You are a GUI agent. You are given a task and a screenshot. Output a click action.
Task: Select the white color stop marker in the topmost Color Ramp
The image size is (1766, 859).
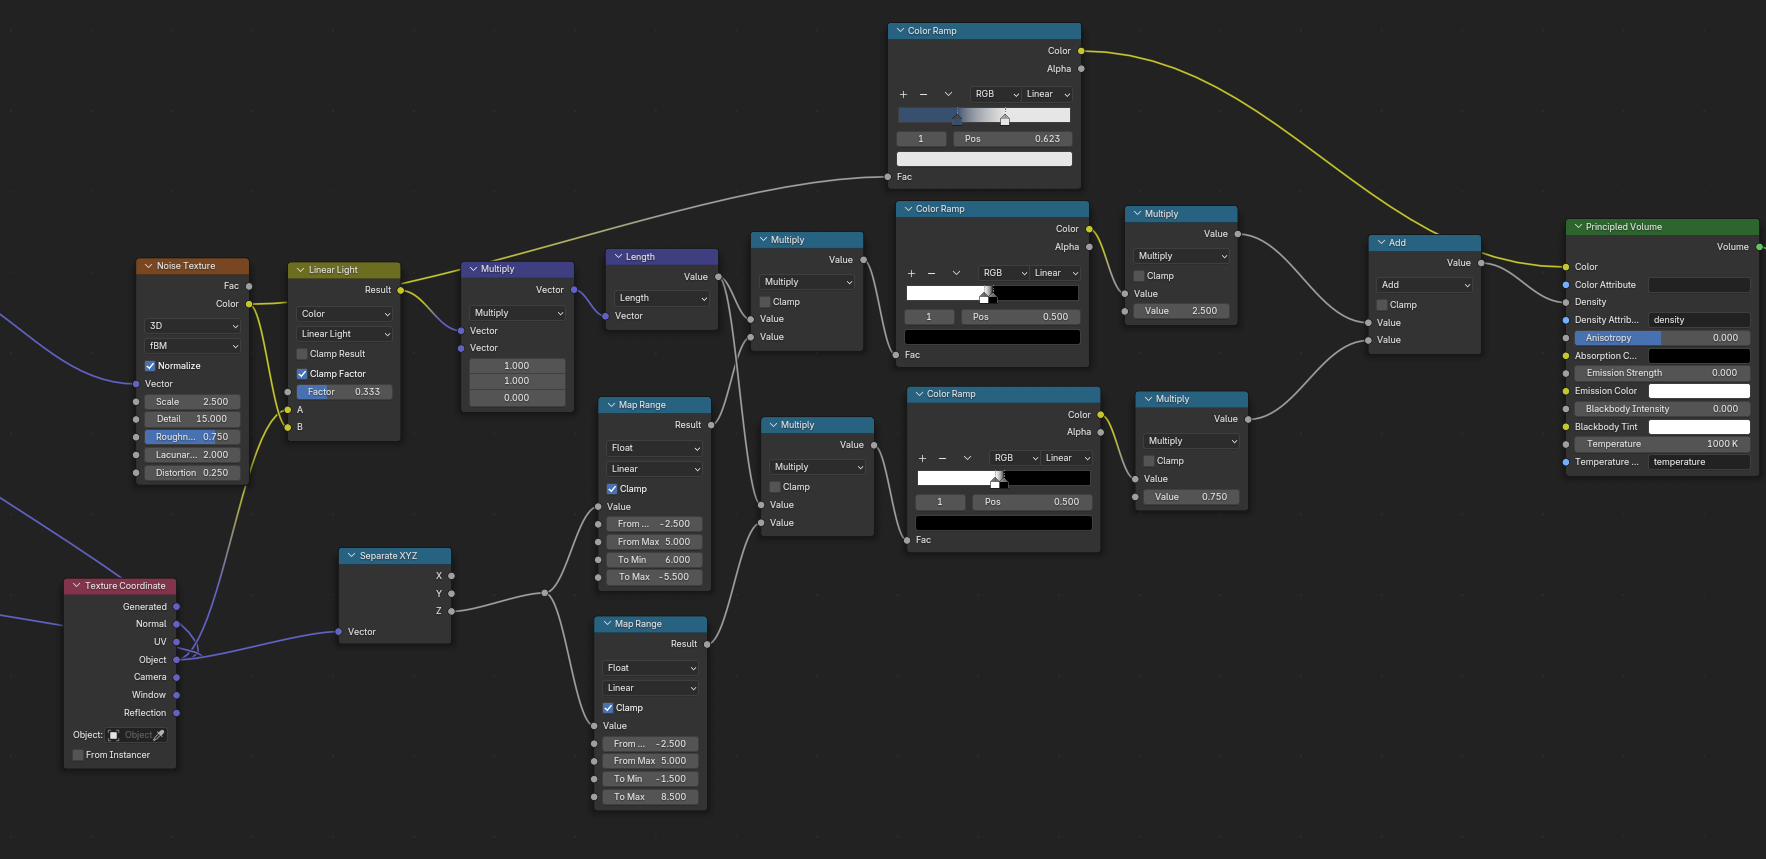coord(1005,118)
